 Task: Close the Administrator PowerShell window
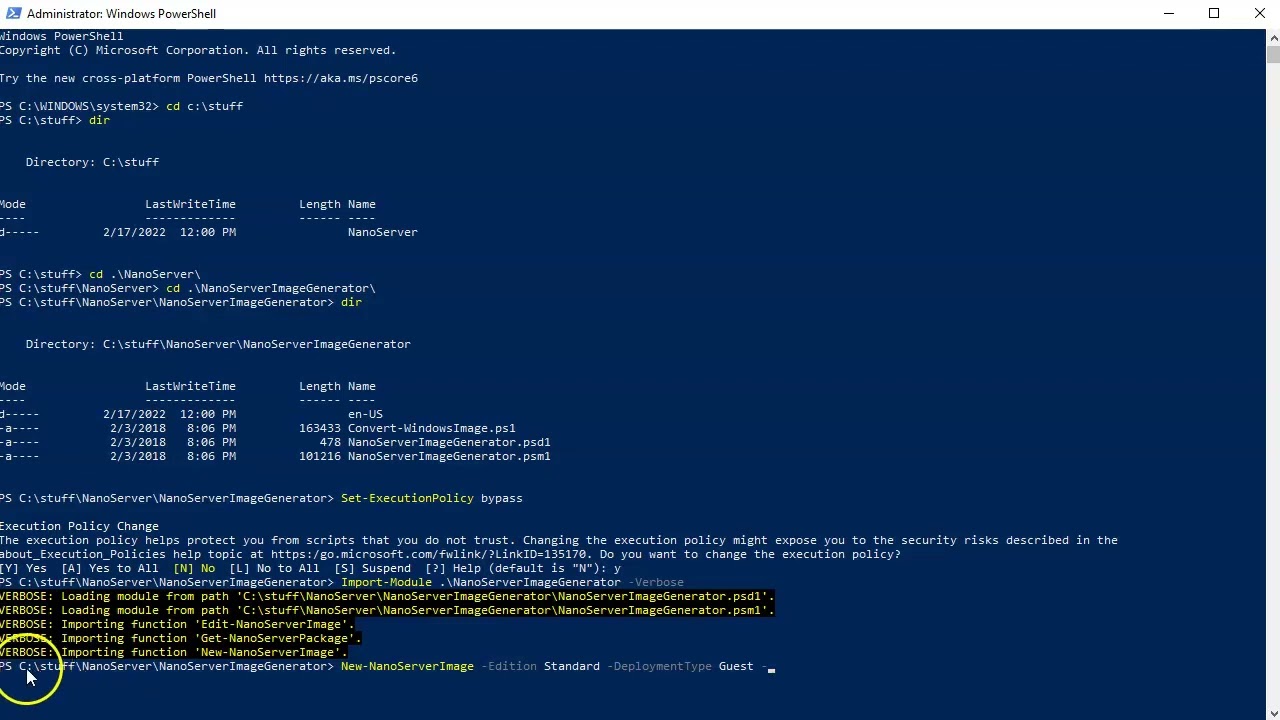(x=1259, y=13)
